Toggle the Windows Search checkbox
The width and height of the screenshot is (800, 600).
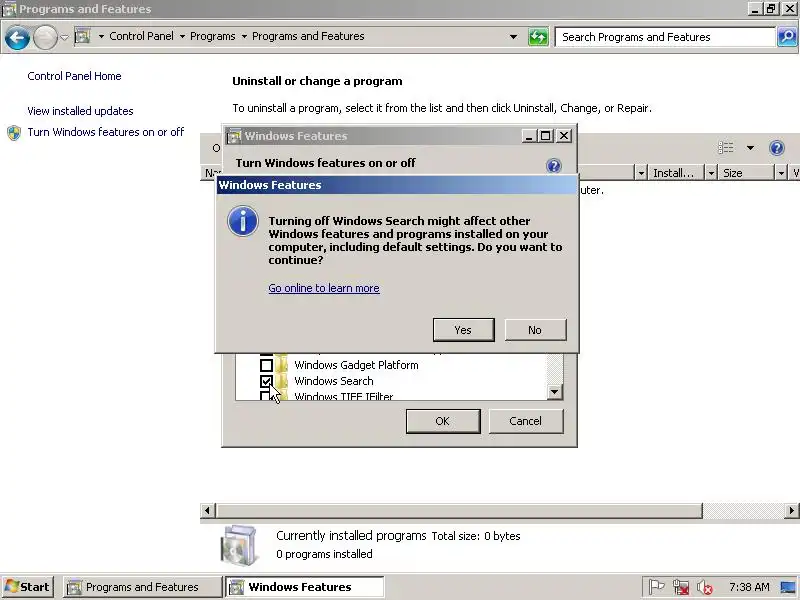click(x=266, y=381)
